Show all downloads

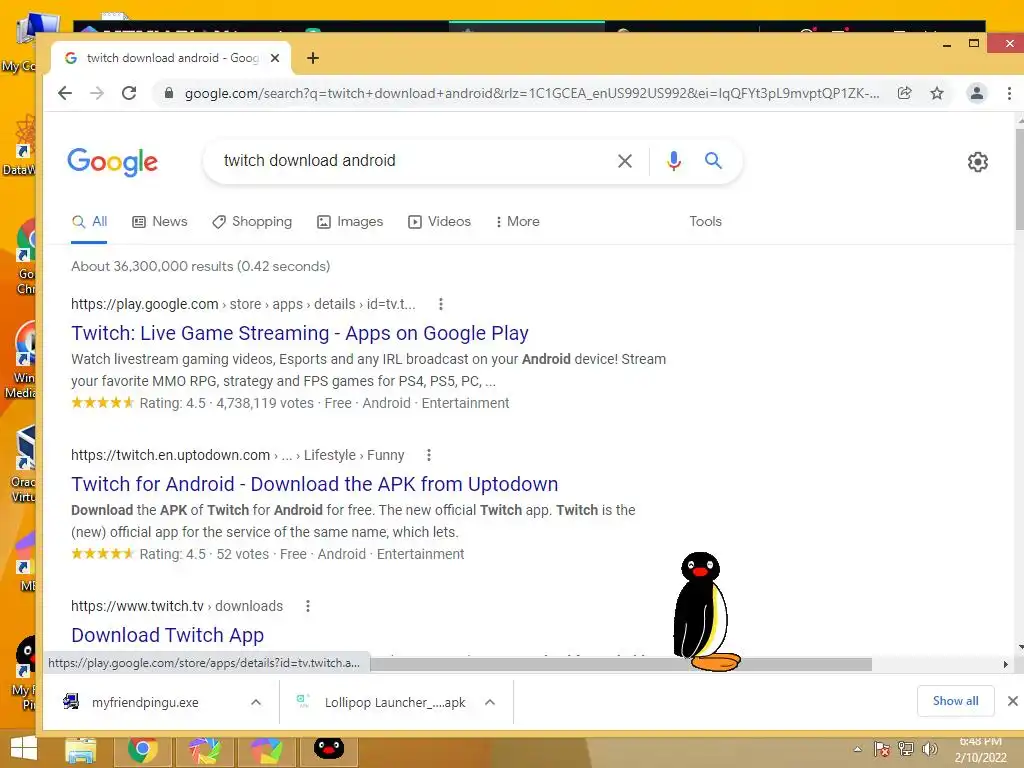click(955, 701)
